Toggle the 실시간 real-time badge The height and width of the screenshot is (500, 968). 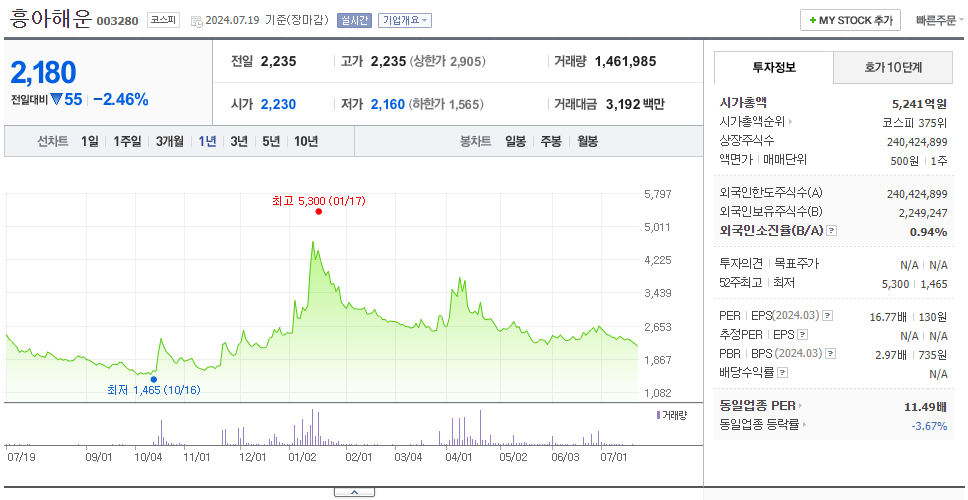pyautogui.click(x=354, y=20)
